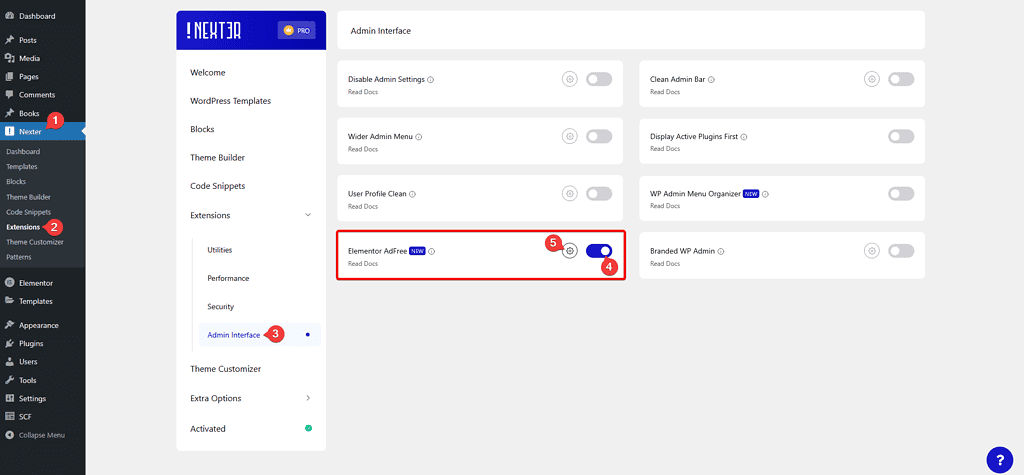The width and height of the screenshot is (1024, 475).
Task: Collapse the Extensions section chevron
Action: click(308, 215)
